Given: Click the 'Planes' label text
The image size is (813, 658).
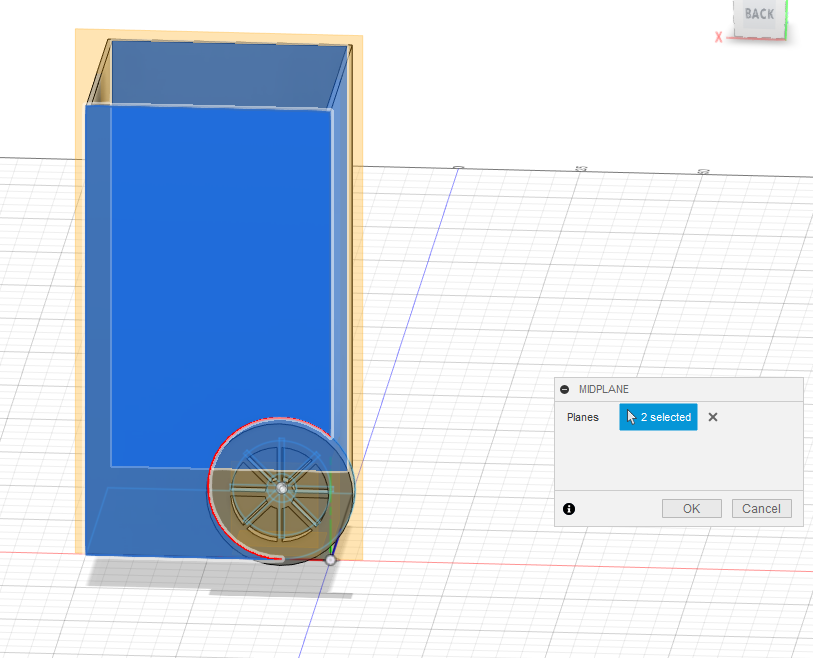Looking at the screenshot, I should tap(583, 417).
